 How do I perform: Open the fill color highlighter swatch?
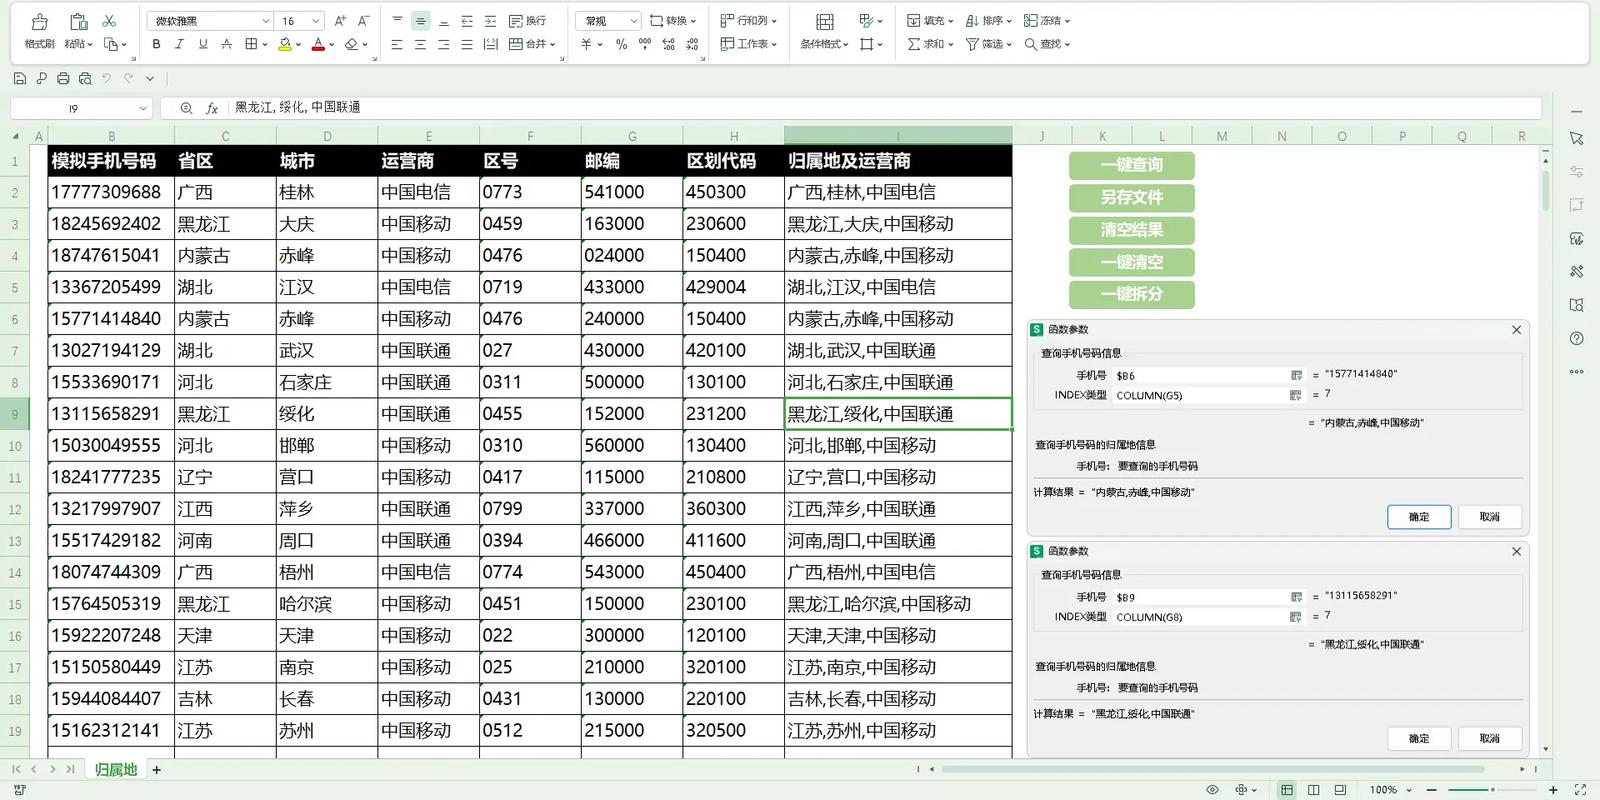tap(285, 44)
